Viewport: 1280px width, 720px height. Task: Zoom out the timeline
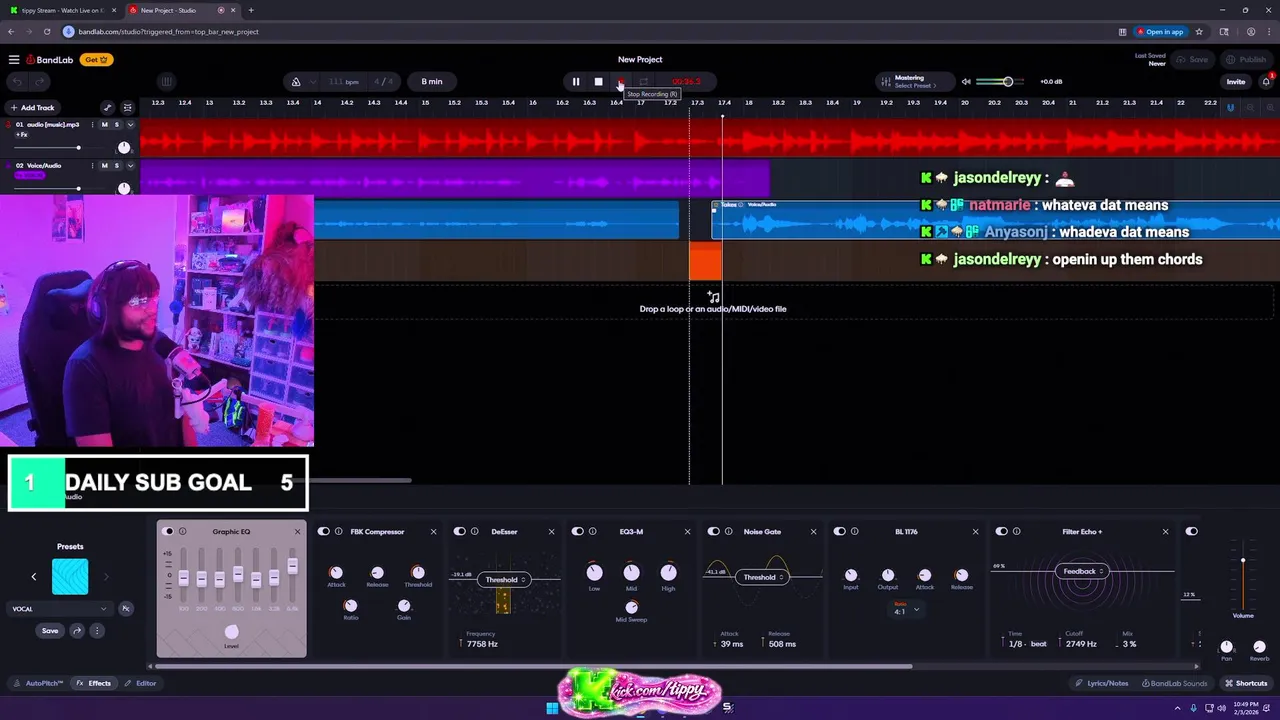tap(1250, 107)
